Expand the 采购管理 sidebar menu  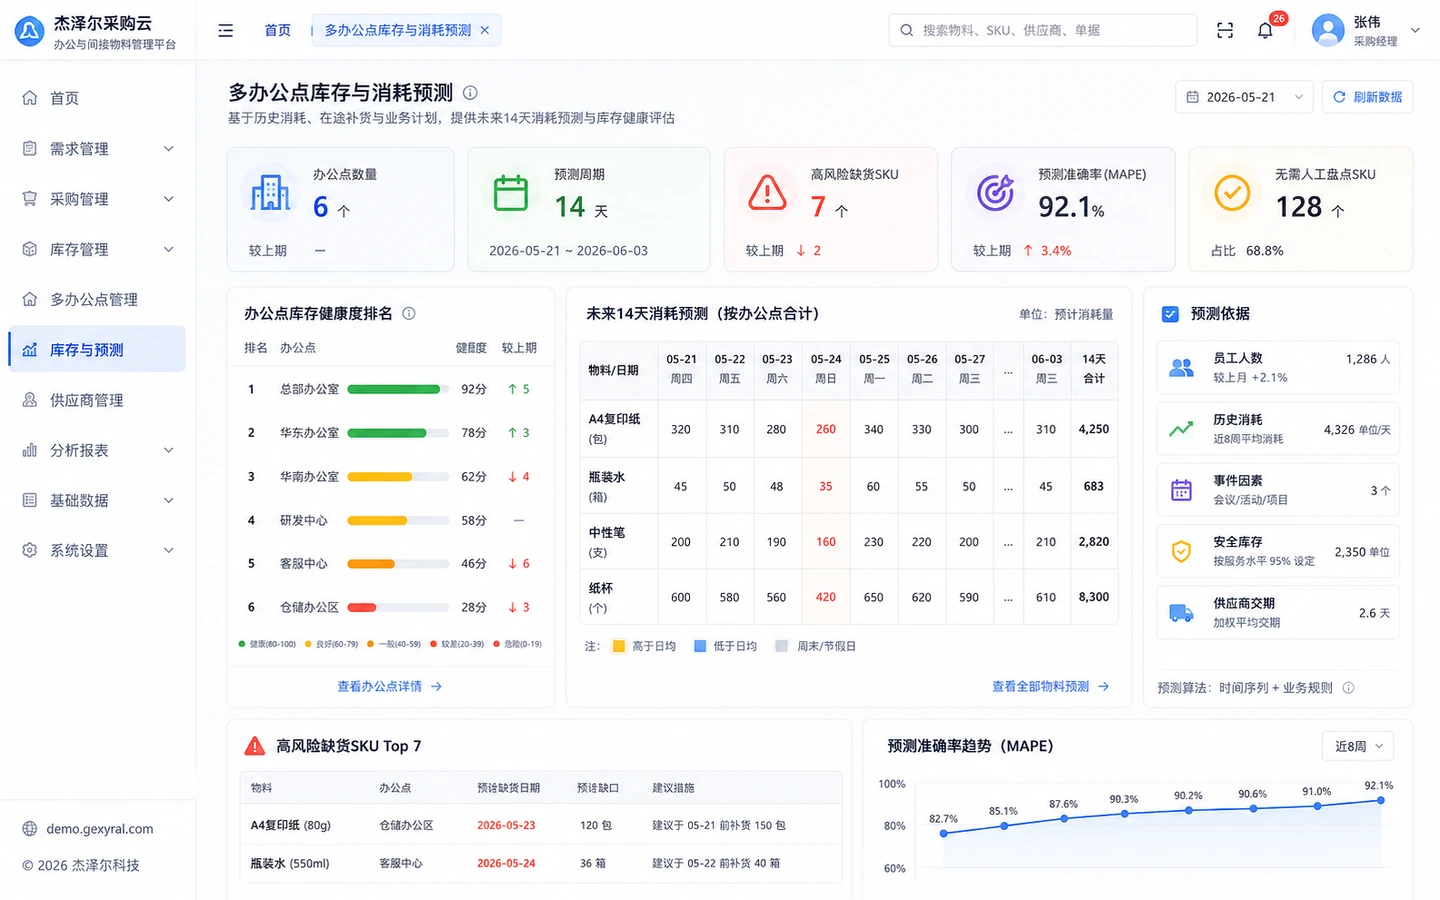[98, 199]
